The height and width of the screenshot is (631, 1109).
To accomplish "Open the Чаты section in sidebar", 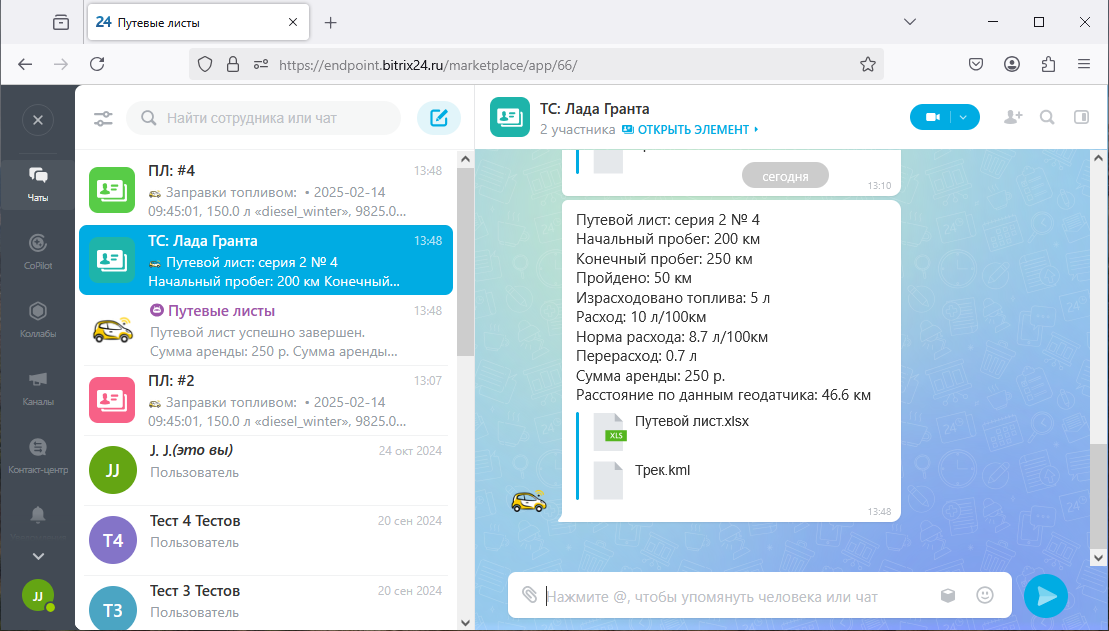I will coord(37,184).
